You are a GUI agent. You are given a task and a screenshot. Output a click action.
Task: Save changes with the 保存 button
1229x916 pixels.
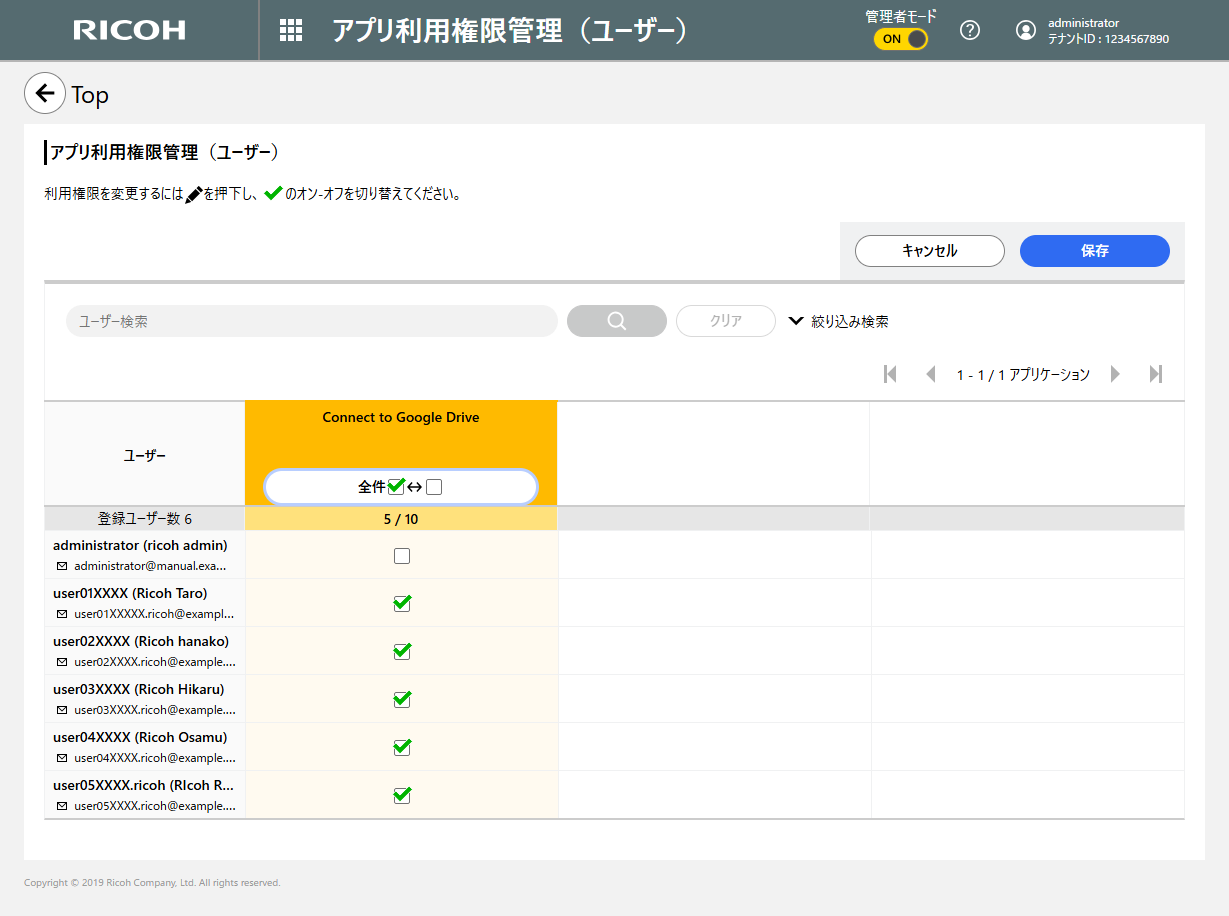click(1095, 251)
